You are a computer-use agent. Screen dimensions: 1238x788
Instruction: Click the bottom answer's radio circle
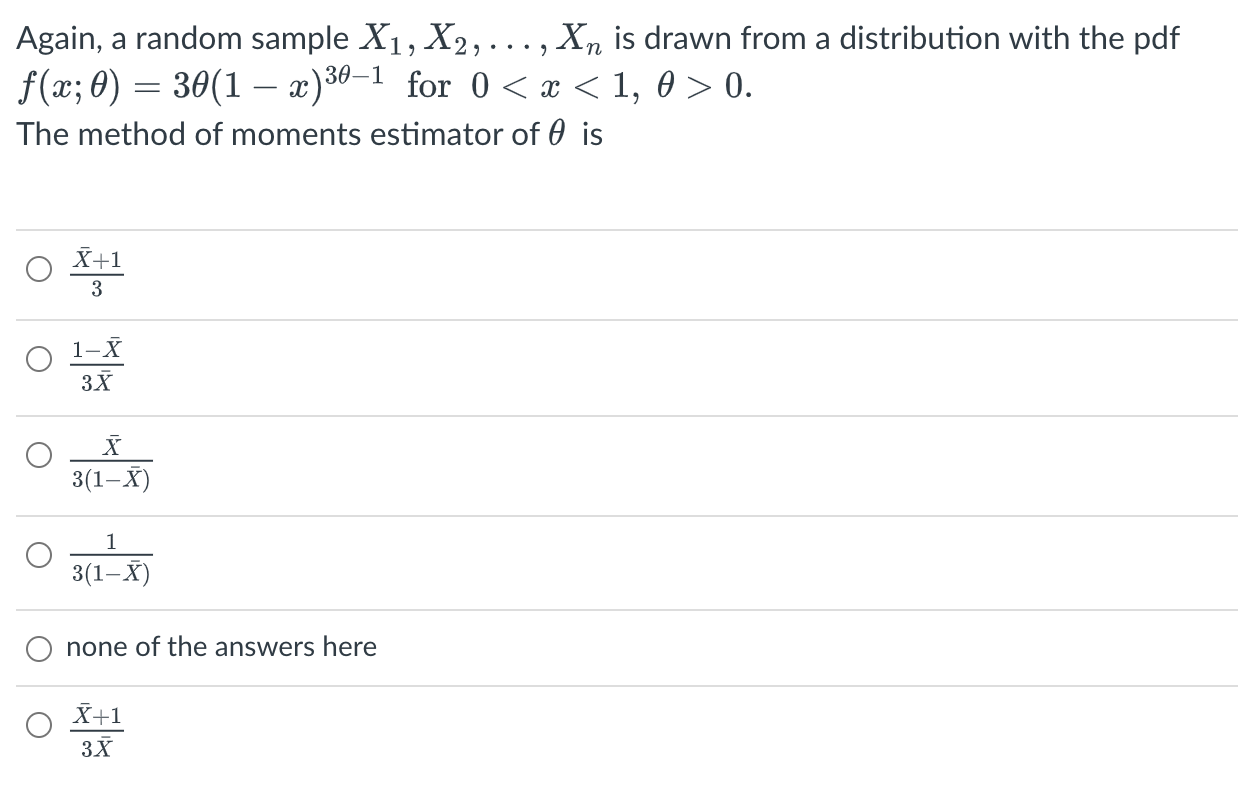pos(39,725)
